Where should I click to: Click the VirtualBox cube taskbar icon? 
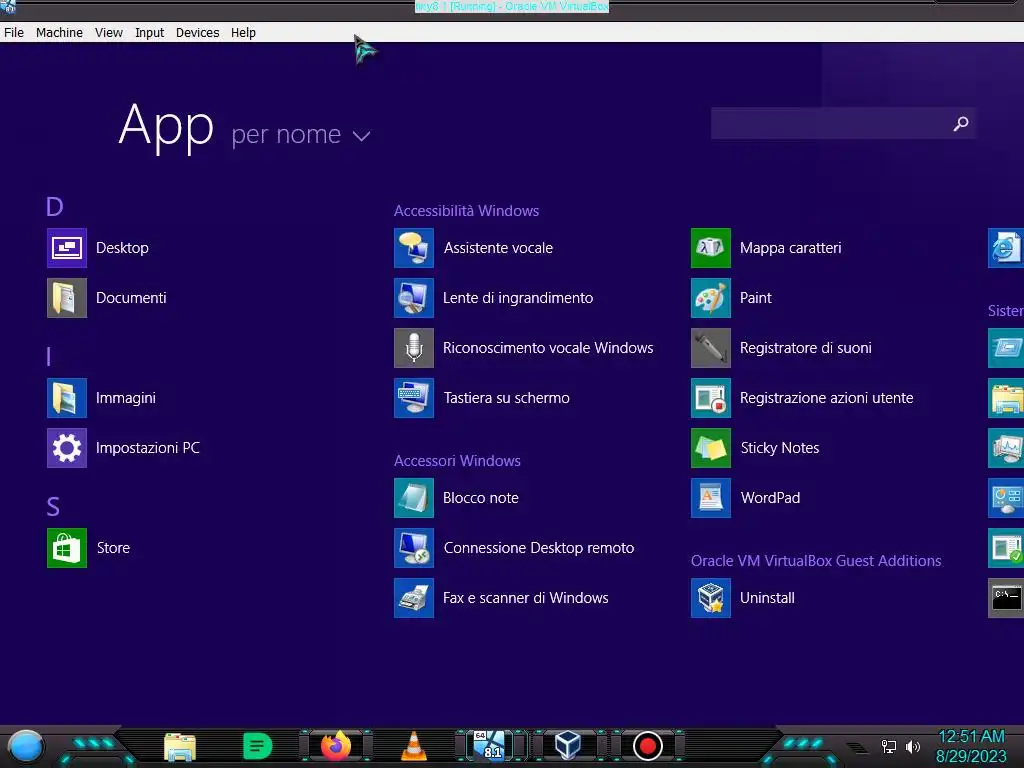click(567, 744)
